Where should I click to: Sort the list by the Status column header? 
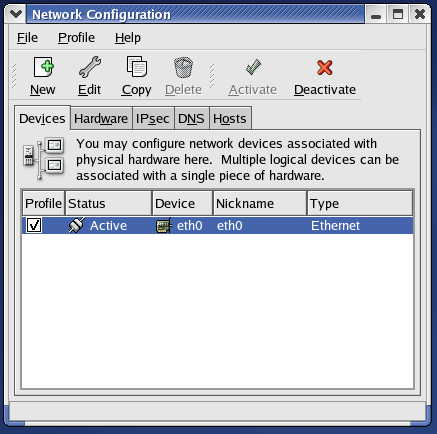point(108,203)
